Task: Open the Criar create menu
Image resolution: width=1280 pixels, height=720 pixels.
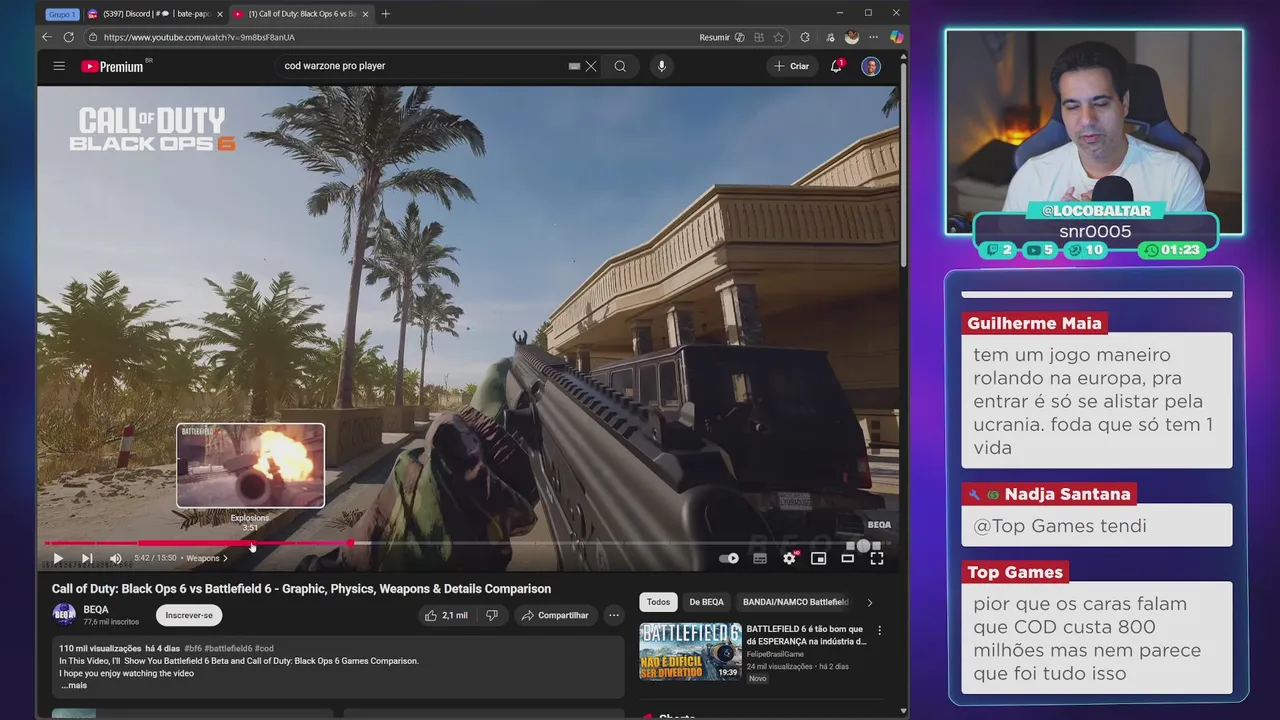Action: (x=791, y=66)
